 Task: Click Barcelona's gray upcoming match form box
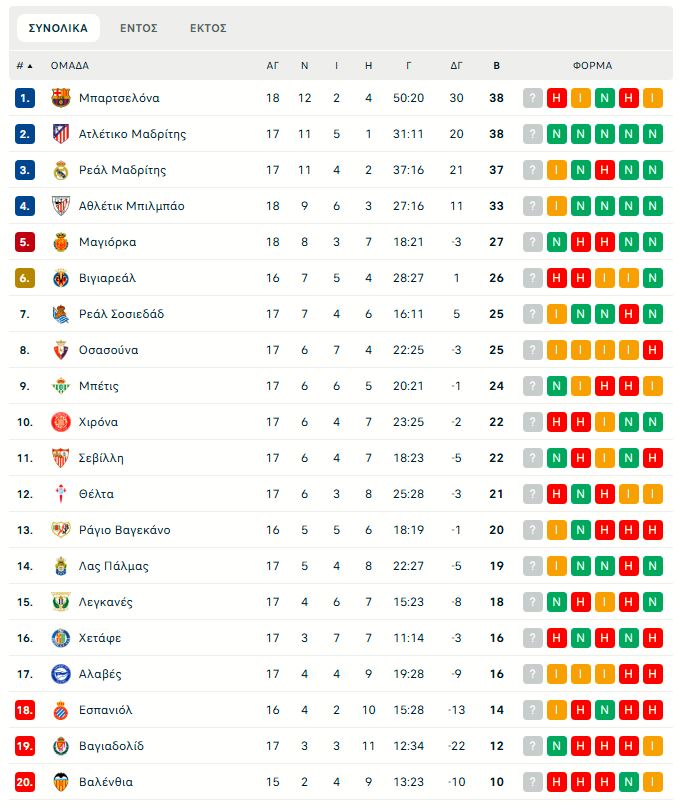533,98
